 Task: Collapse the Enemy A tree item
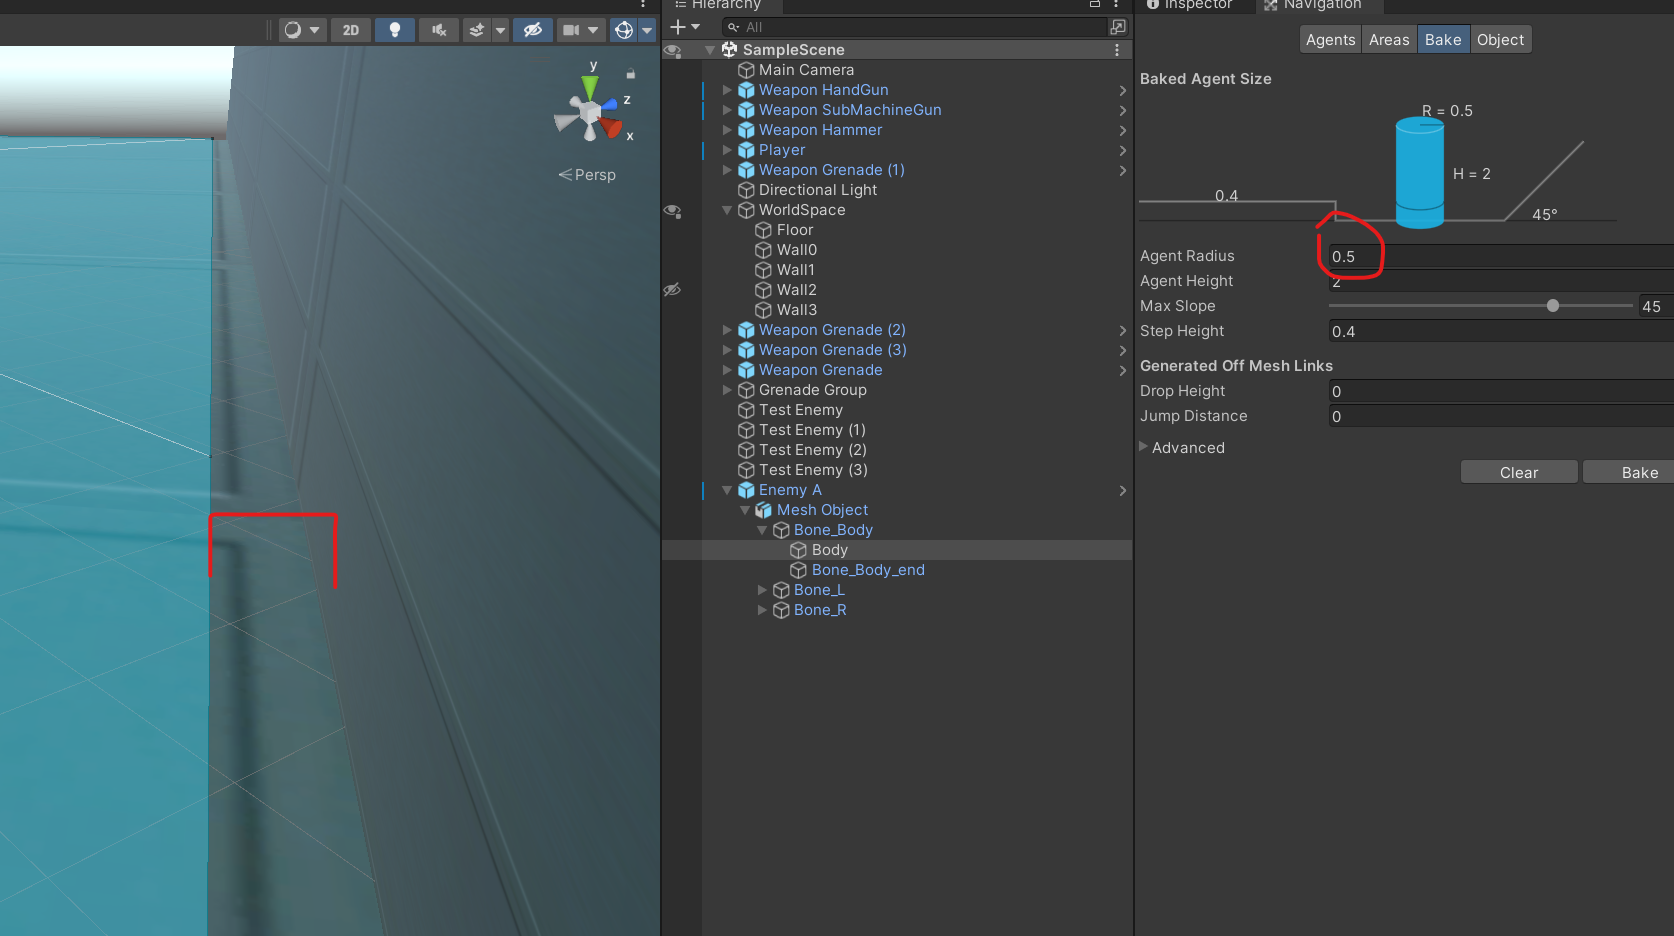tap(727, 490)
